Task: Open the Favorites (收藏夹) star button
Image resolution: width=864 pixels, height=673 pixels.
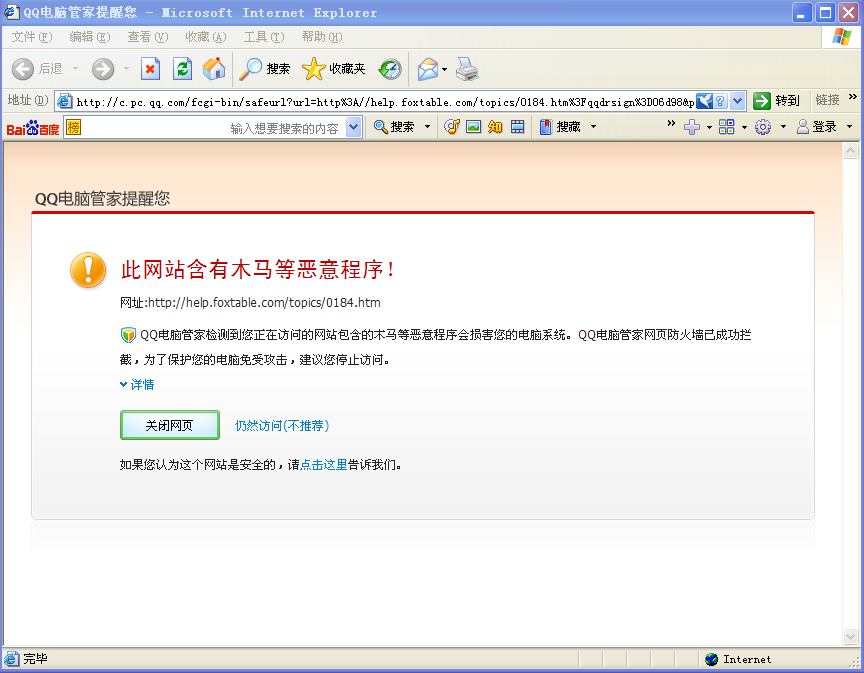Action: coord(334,69)
